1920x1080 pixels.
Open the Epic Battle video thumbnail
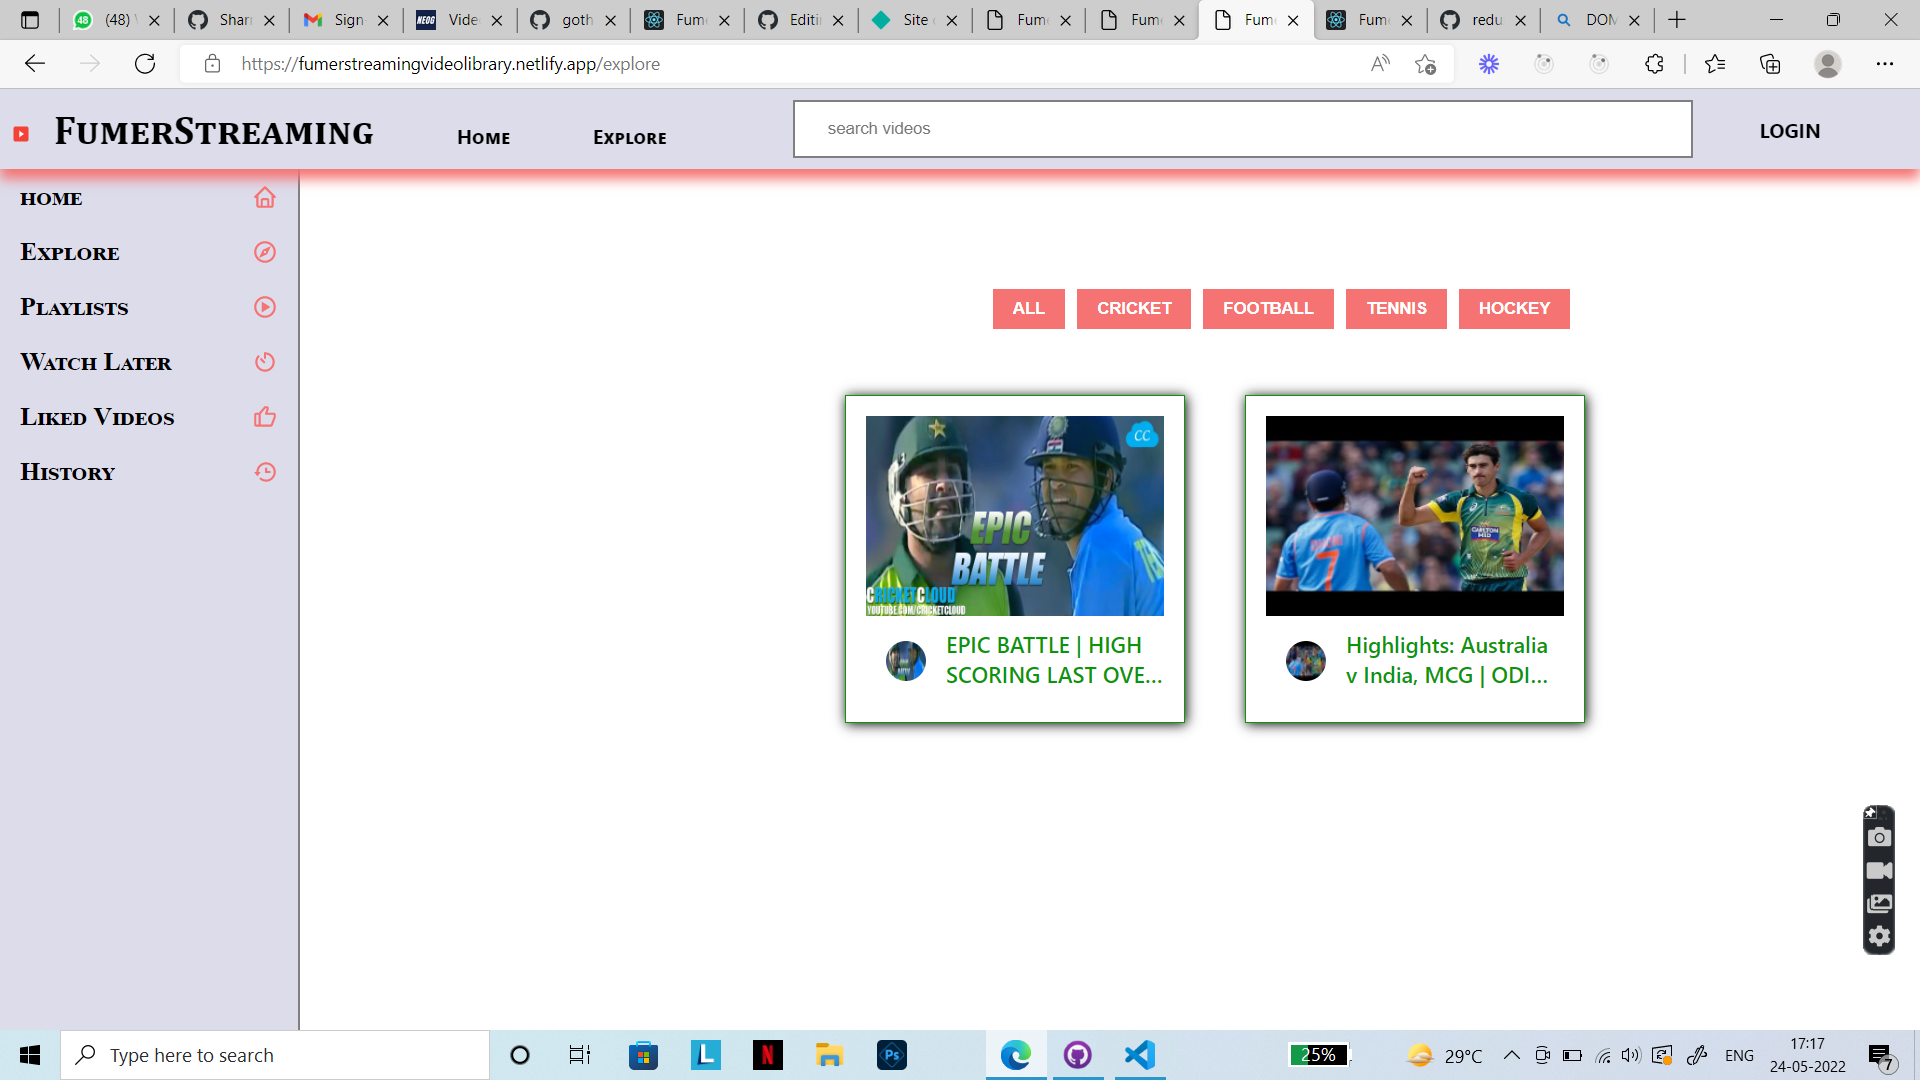click(x=1014, y=516)
